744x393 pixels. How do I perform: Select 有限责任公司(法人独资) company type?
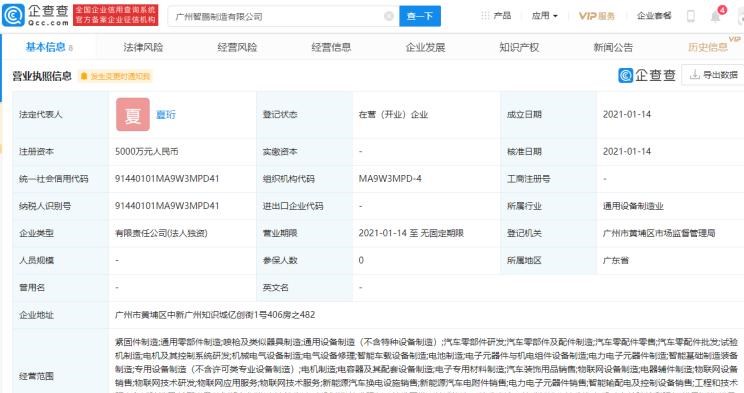161,233
